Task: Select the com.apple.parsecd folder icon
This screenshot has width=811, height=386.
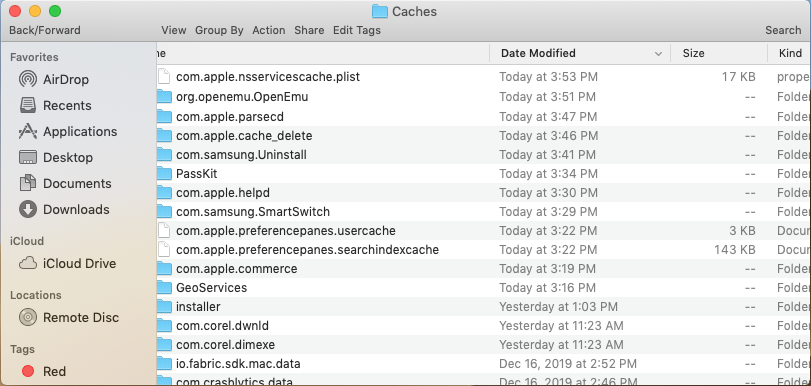Action: pyautogui.click(x=164, y=116)
